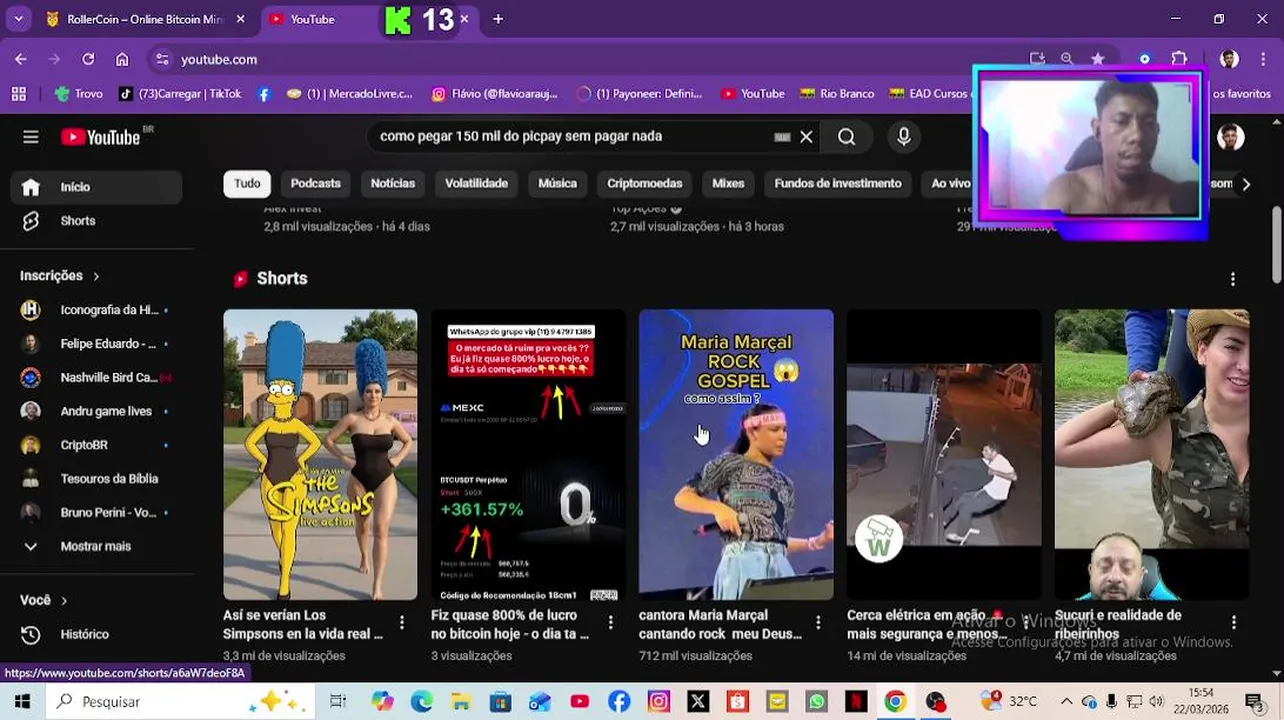
Task: Open a new Chrome tab
Action: click(x=498, y=19)
